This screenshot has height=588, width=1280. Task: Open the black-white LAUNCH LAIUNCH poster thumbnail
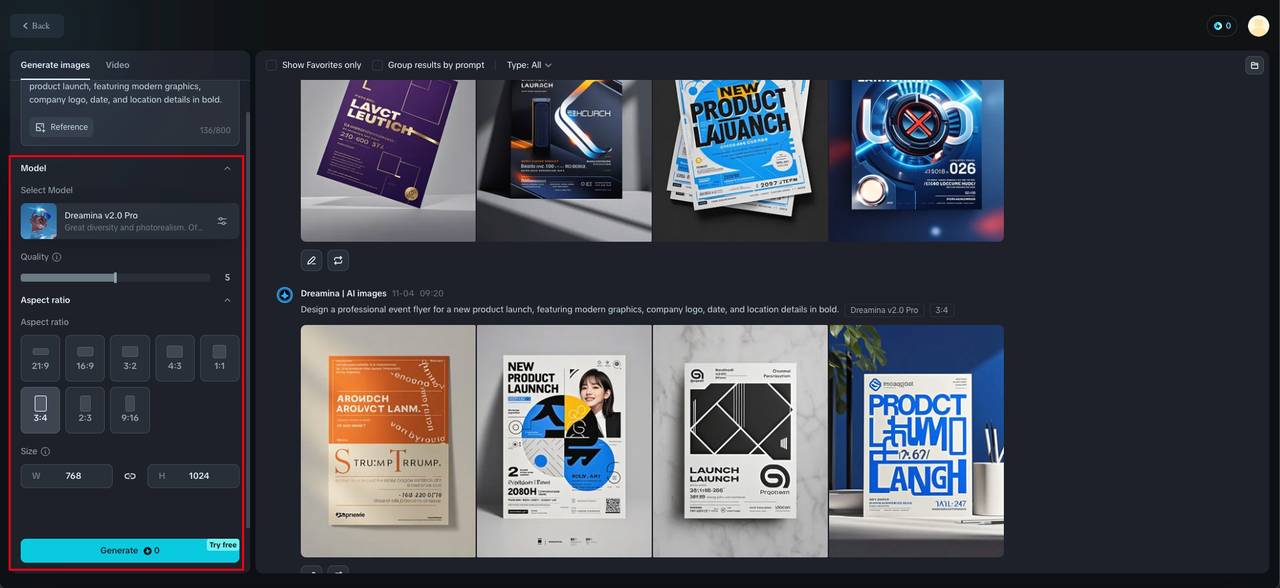pos(740,441)
